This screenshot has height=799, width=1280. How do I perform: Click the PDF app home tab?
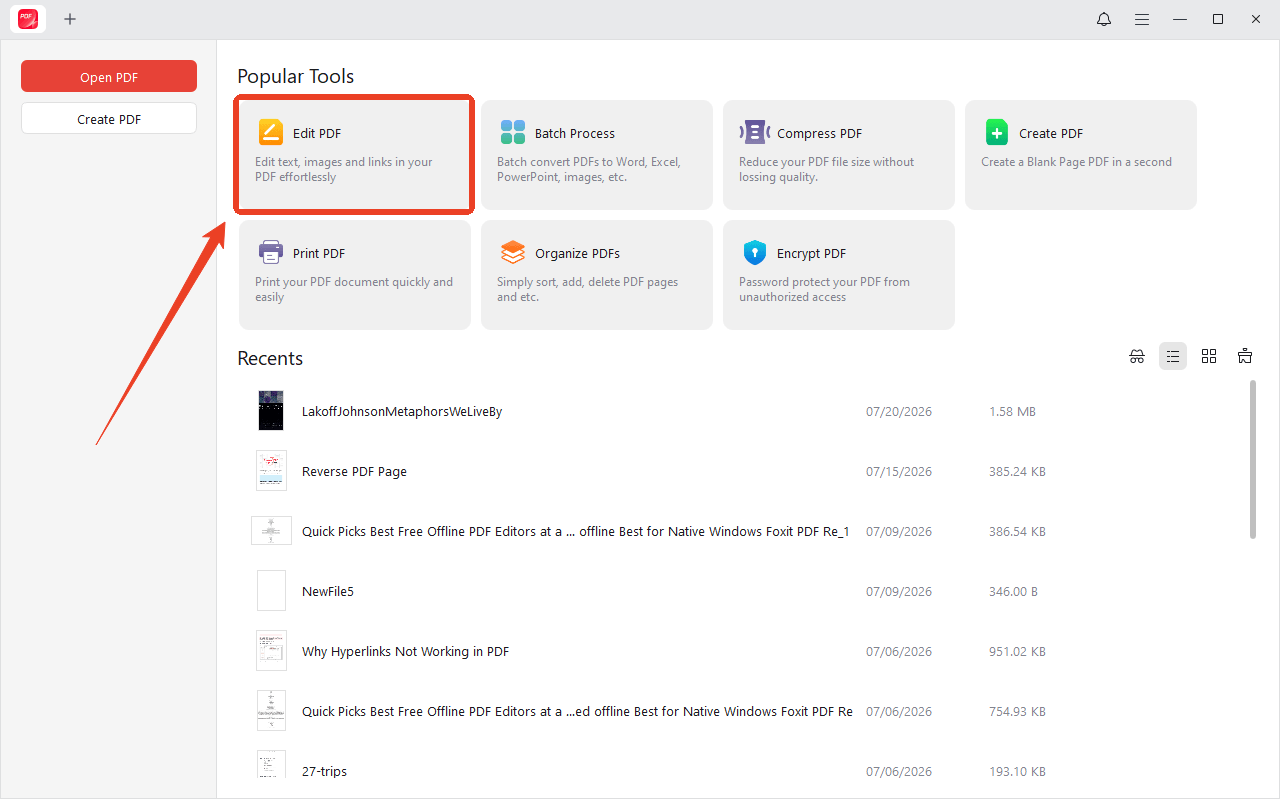click(x=28, y=19)
